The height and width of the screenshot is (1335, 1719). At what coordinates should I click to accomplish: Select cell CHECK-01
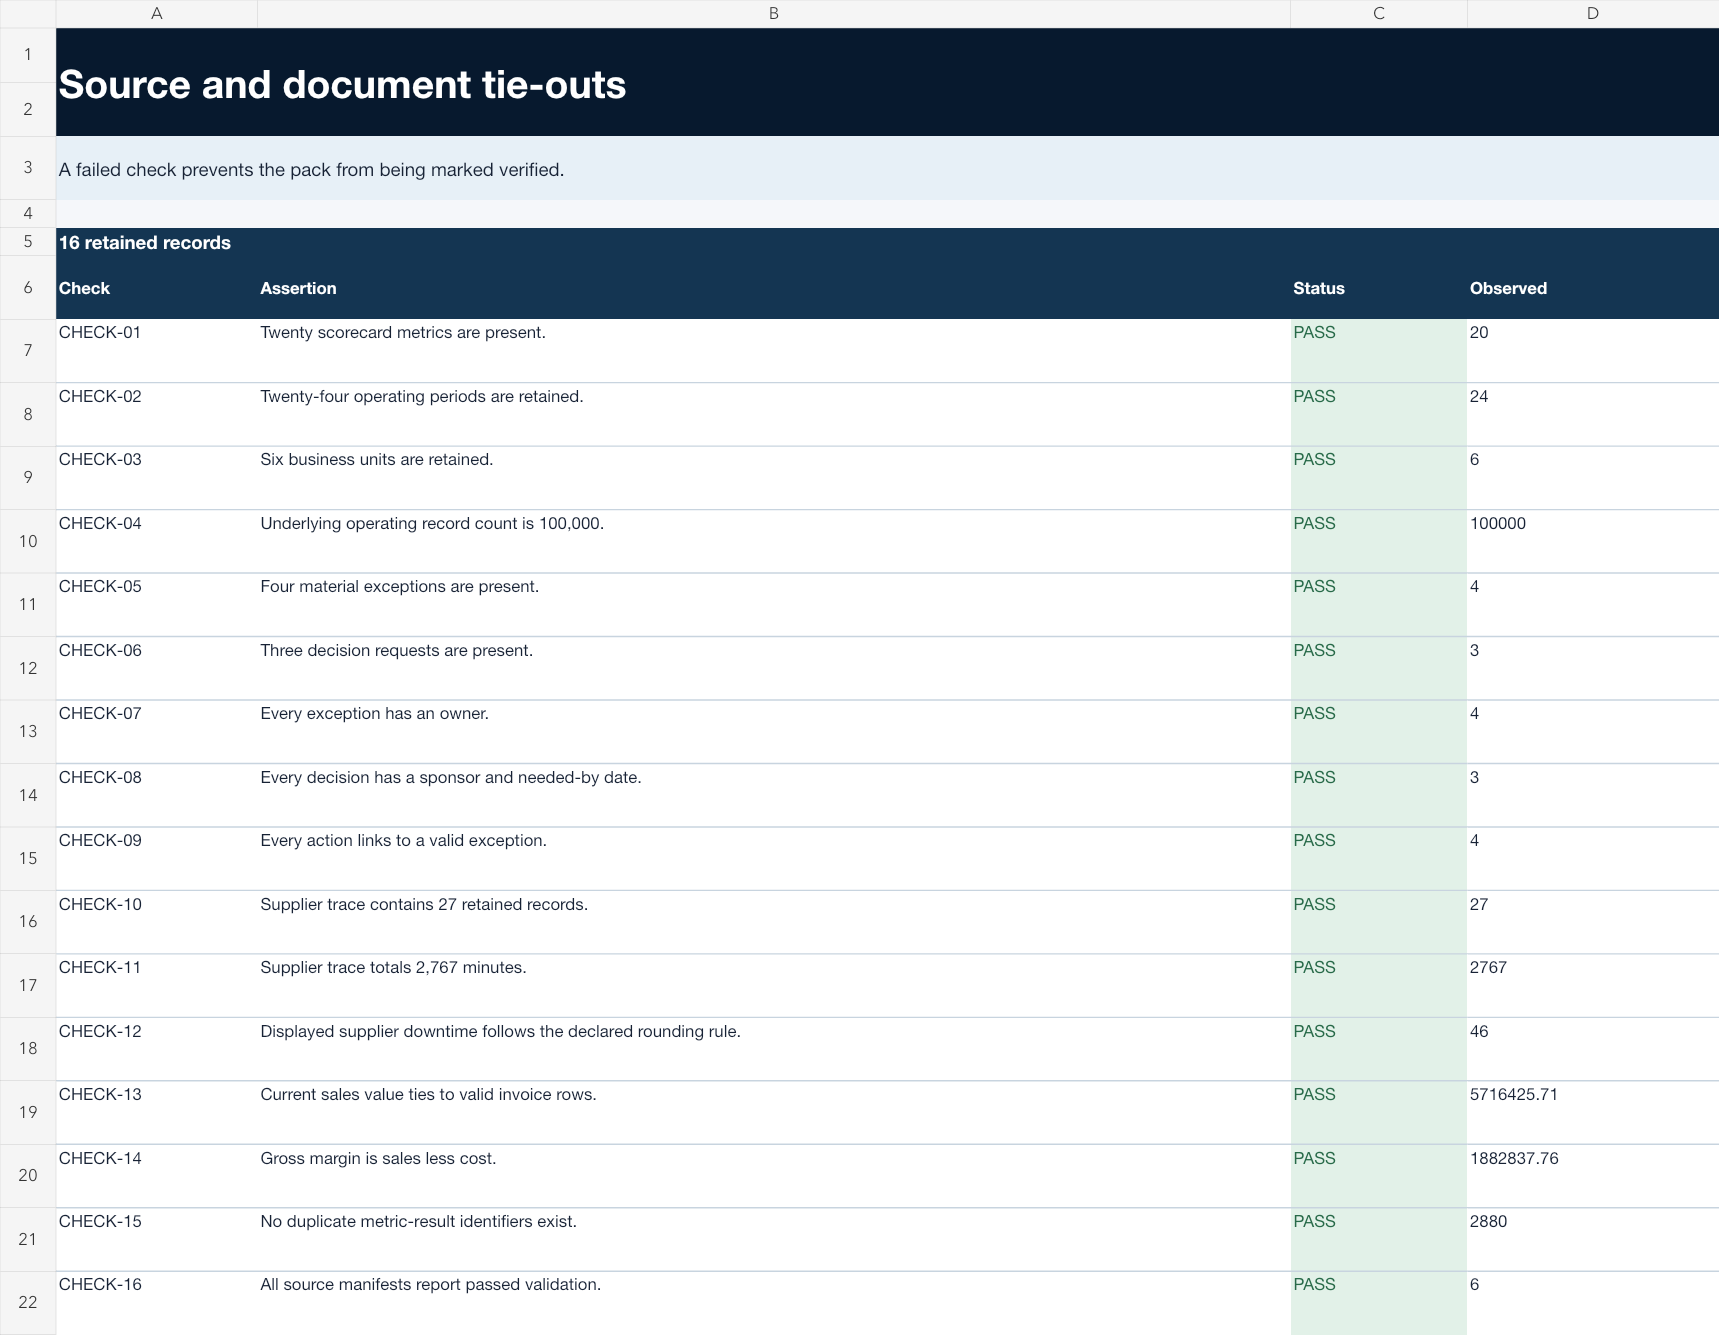[156, 351]
